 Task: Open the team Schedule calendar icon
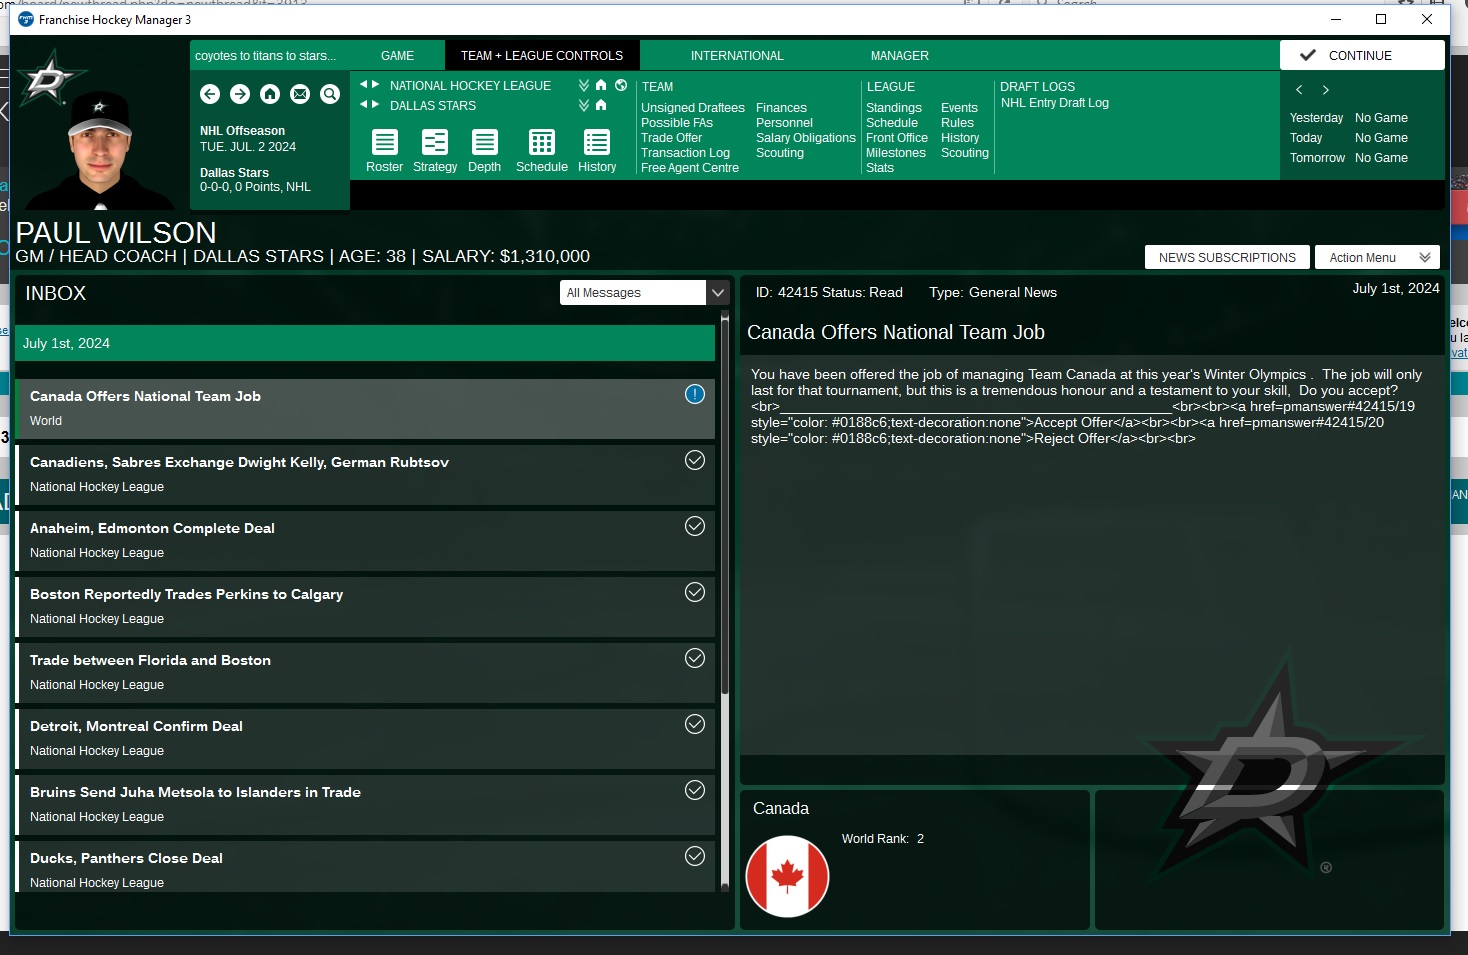pos(542,142)
